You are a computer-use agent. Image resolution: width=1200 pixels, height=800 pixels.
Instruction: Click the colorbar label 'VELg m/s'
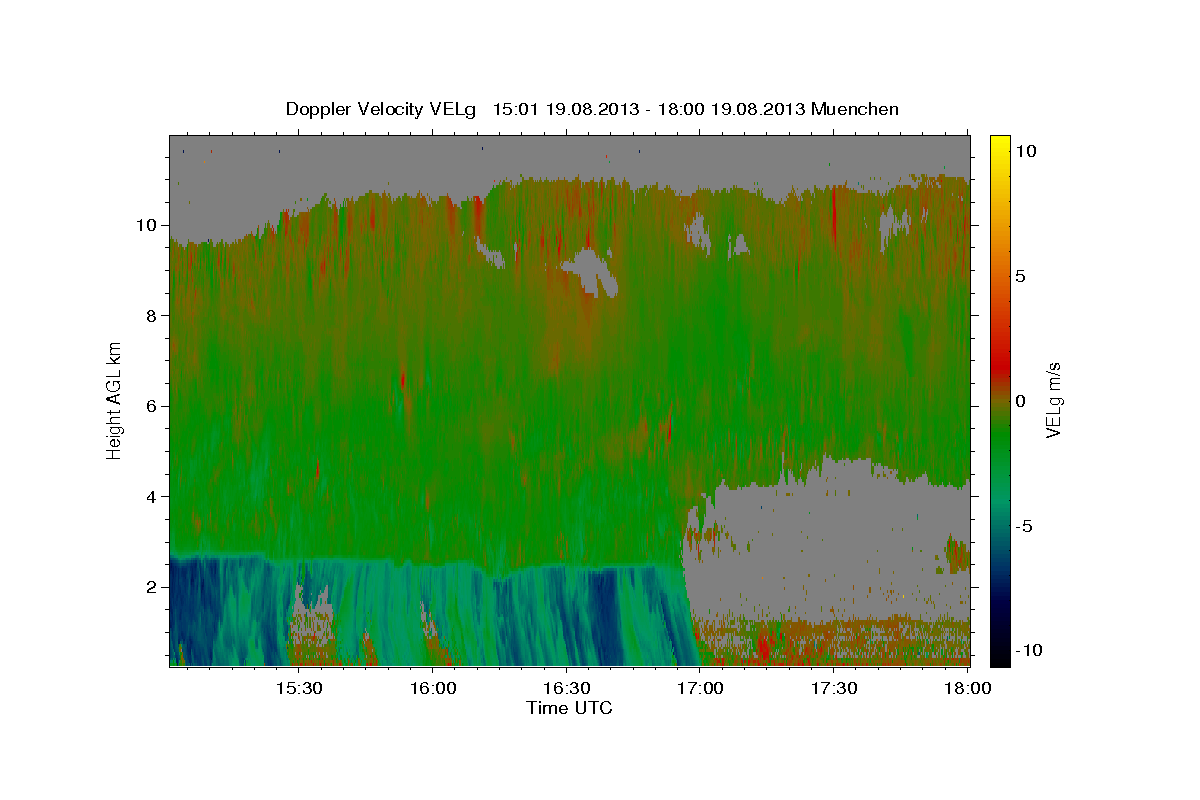click(1053, 400)
